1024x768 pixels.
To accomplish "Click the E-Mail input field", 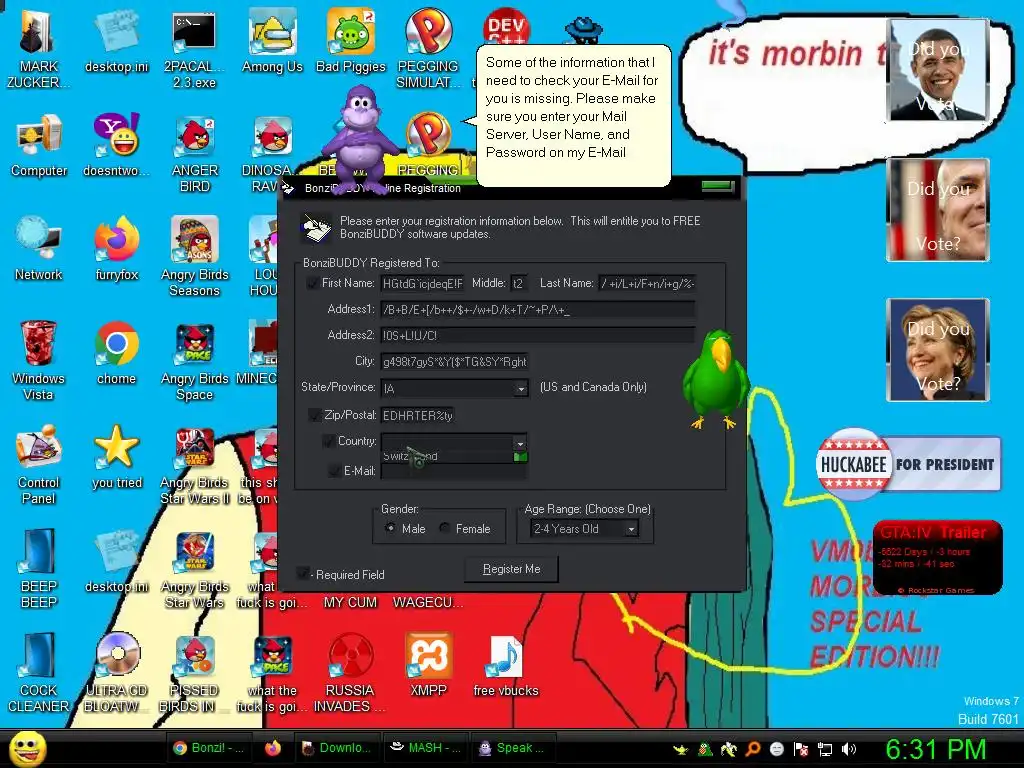I will pos(454,472).
